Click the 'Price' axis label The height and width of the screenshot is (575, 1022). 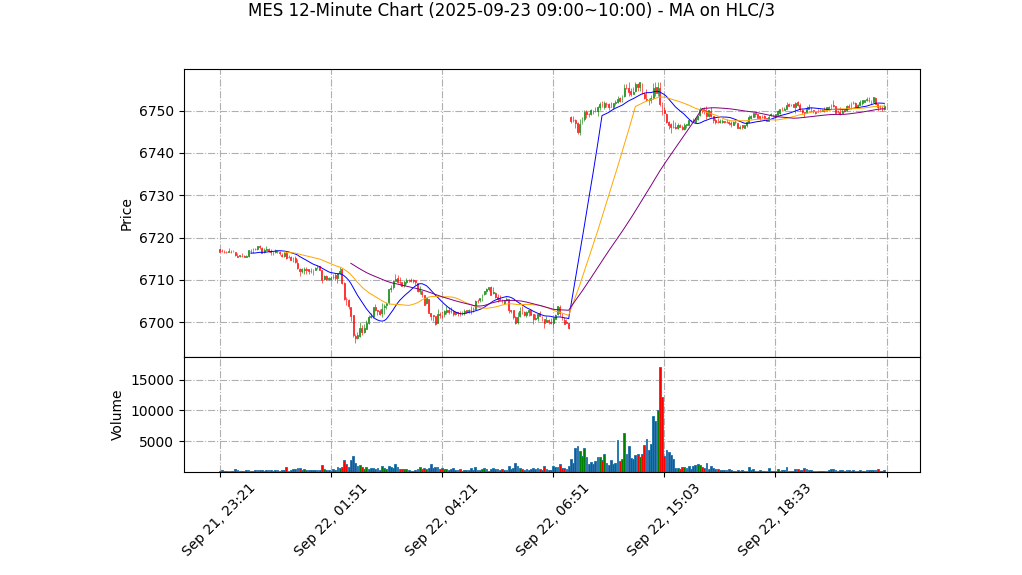tap(126, 215)
